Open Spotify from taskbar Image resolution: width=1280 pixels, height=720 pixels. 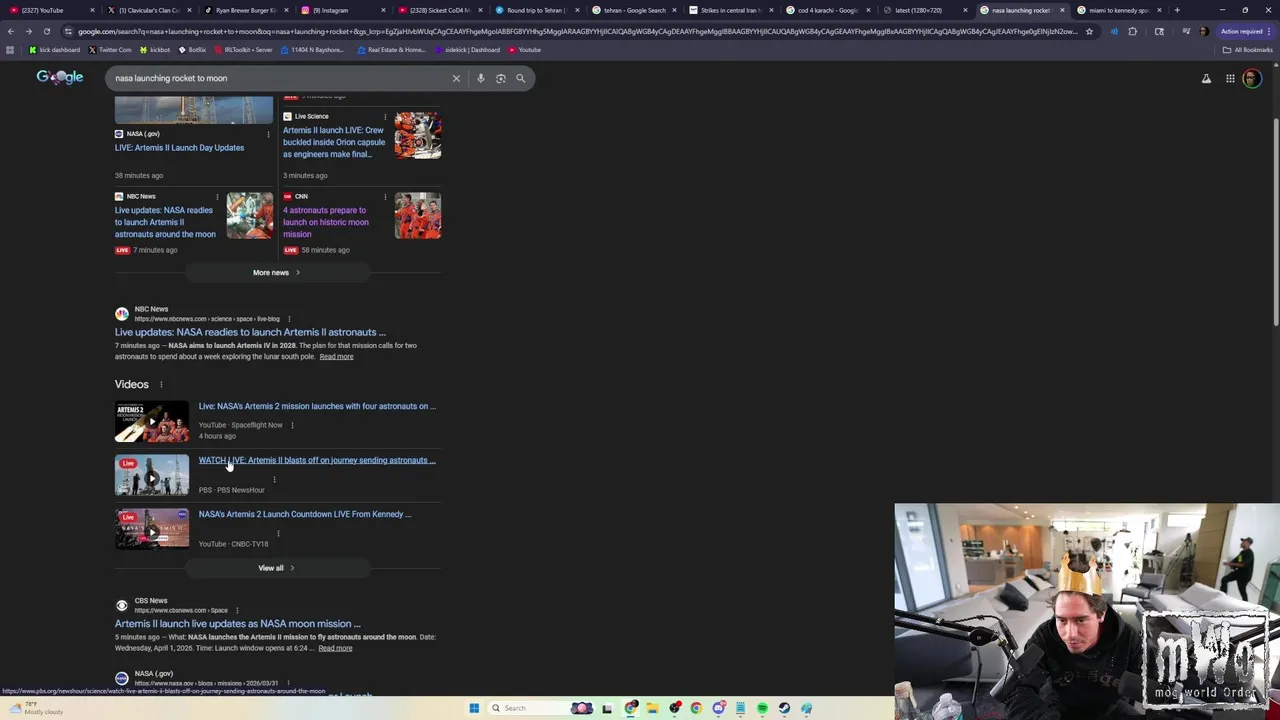pos(762,708)
